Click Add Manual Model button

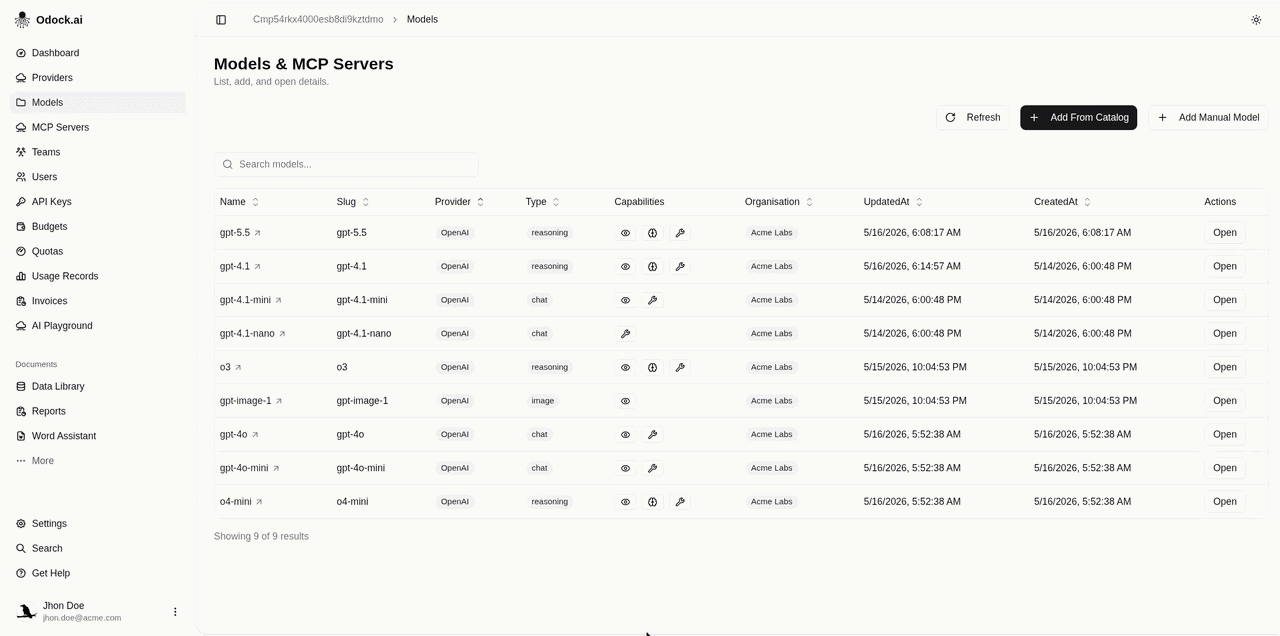tap(1208, 118)
